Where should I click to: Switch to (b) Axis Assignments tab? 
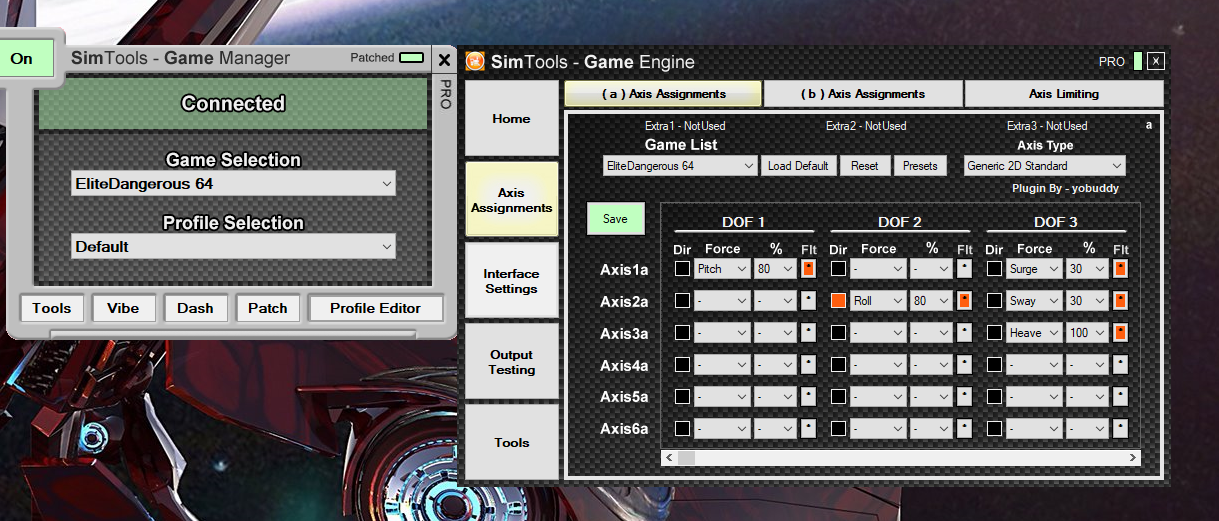tap(863, 94)
